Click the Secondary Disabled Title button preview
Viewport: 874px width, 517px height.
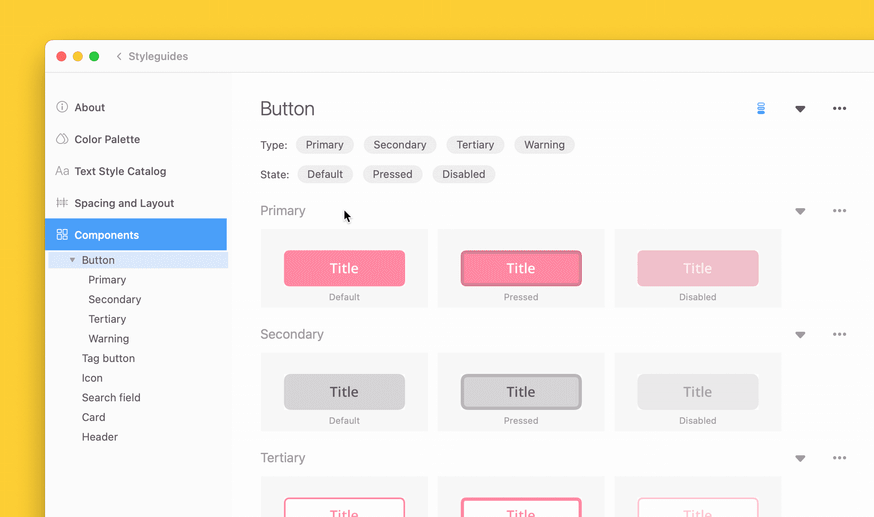coord(698,392)
